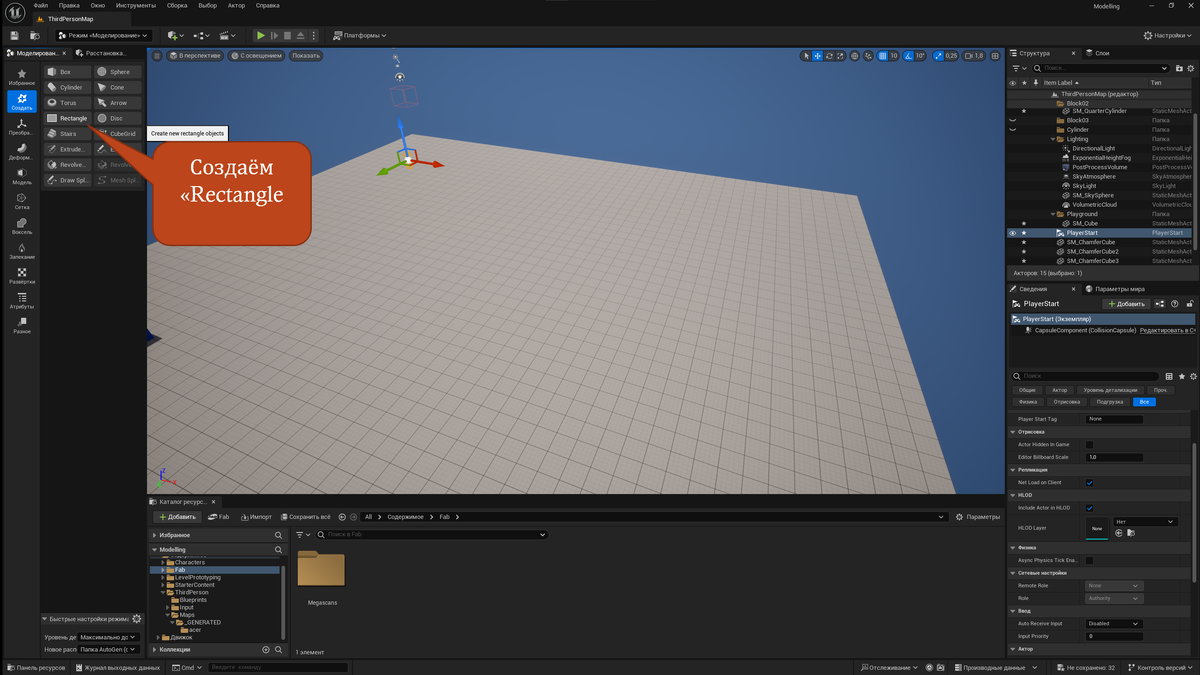Expand the Characters folder in content tree

(163, 562)
